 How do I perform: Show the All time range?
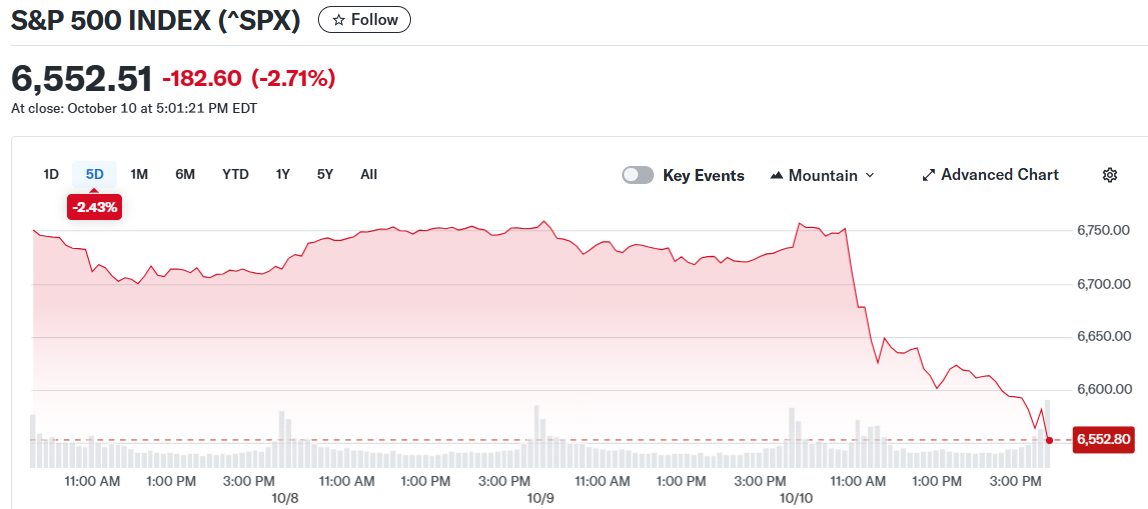369,174
